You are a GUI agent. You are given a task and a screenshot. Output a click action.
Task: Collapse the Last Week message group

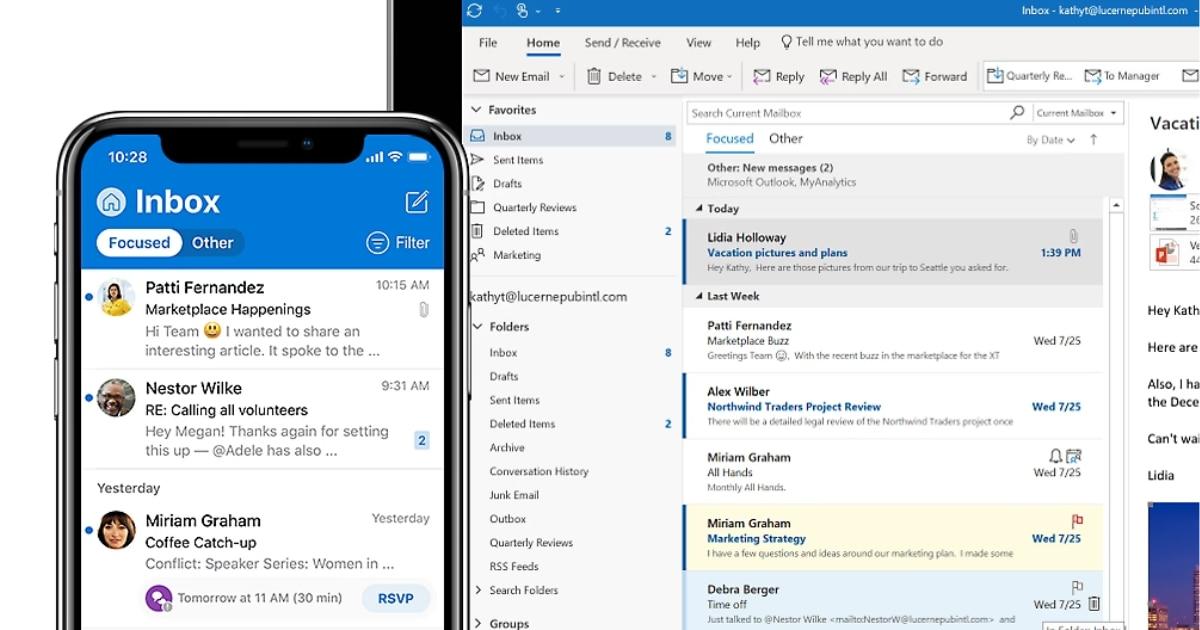(699, 297)
